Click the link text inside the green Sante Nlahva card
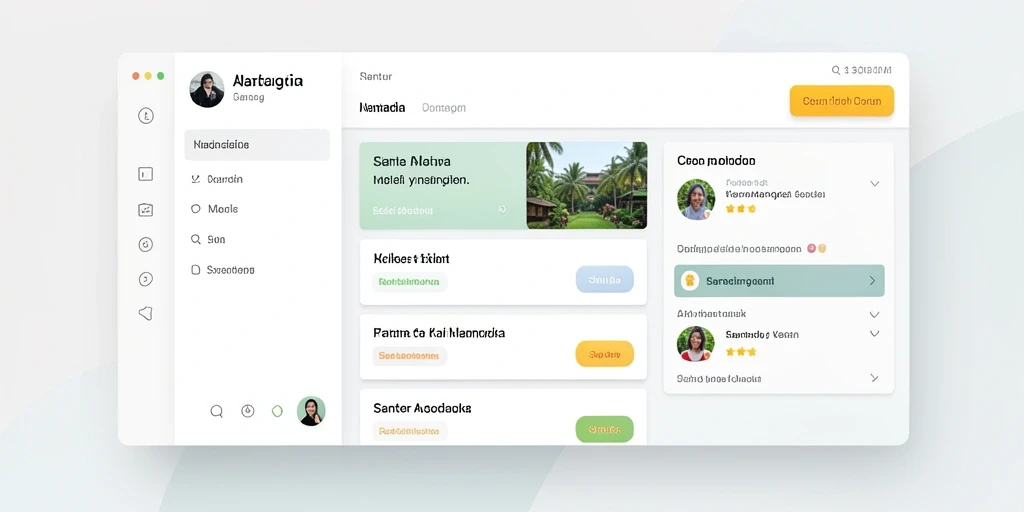This screenshot has width=1024, height=512. (x=402, y=210)
